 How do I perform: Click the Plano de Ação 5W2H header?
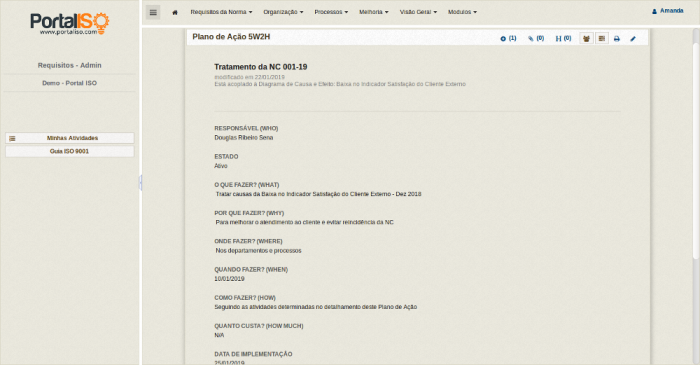click(x=231, y=37)
